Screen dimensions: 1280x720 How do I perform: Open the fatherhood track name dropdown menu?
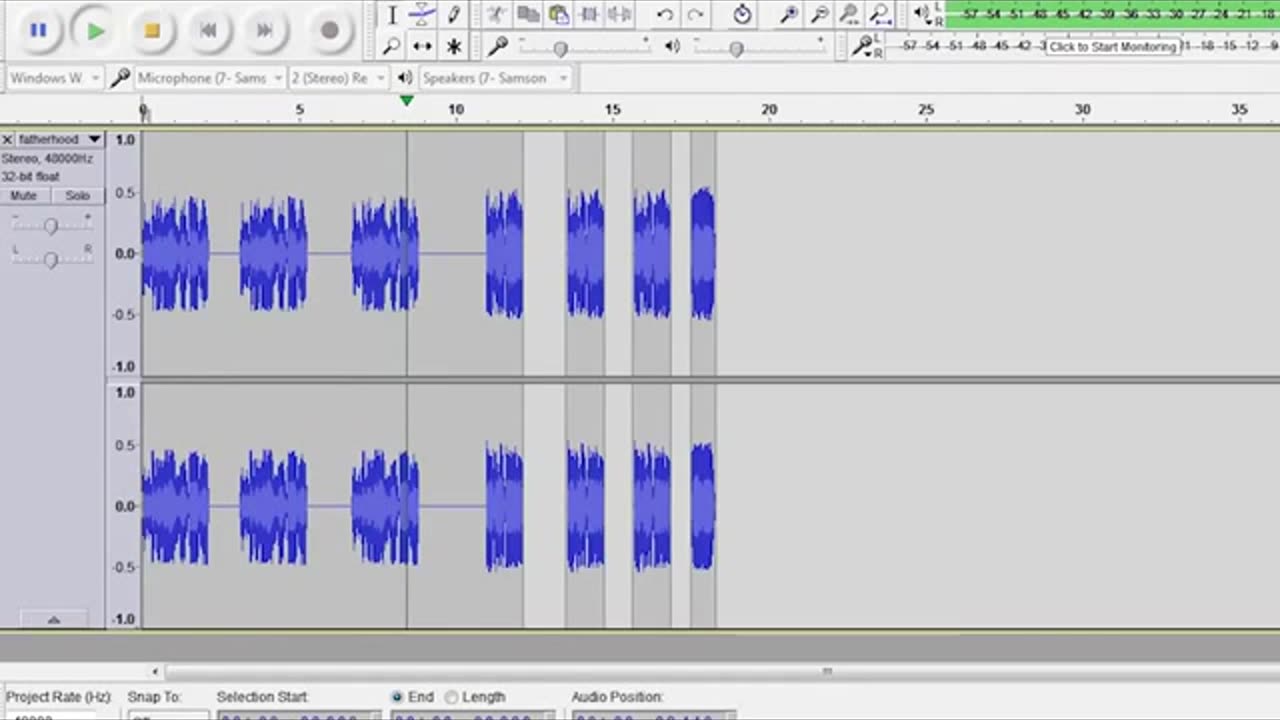tap(60, 139)
